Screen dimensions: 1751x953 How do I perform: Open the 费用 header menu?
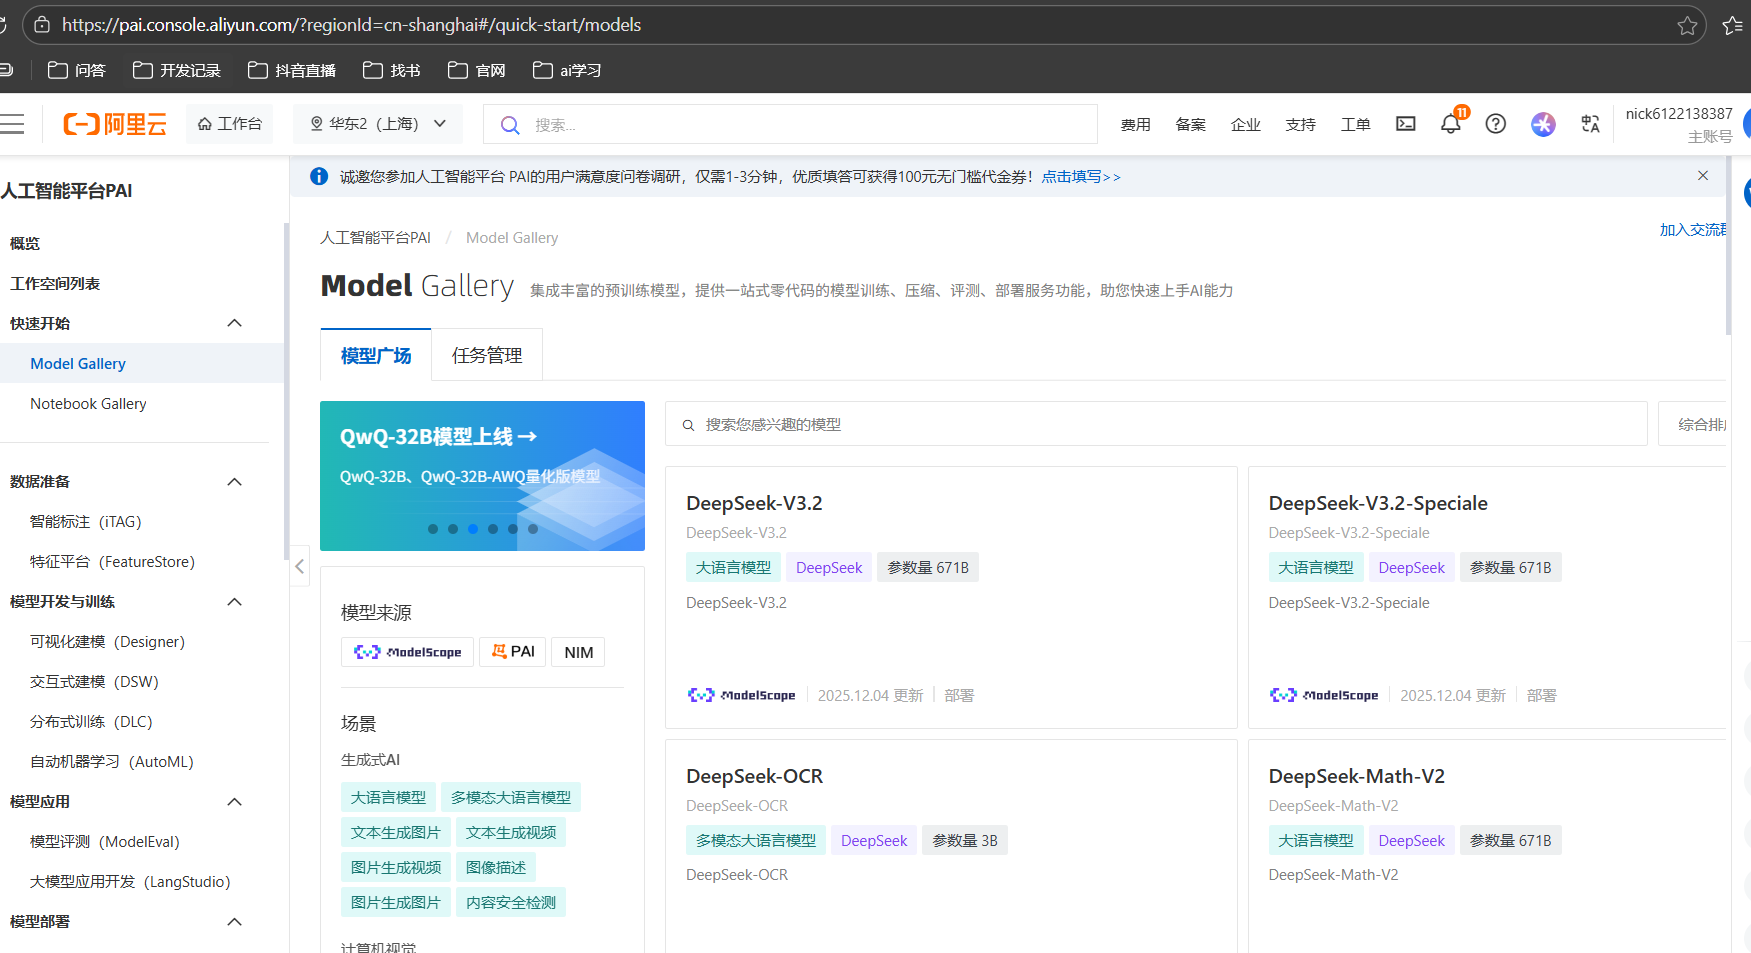click(1135, 125)
